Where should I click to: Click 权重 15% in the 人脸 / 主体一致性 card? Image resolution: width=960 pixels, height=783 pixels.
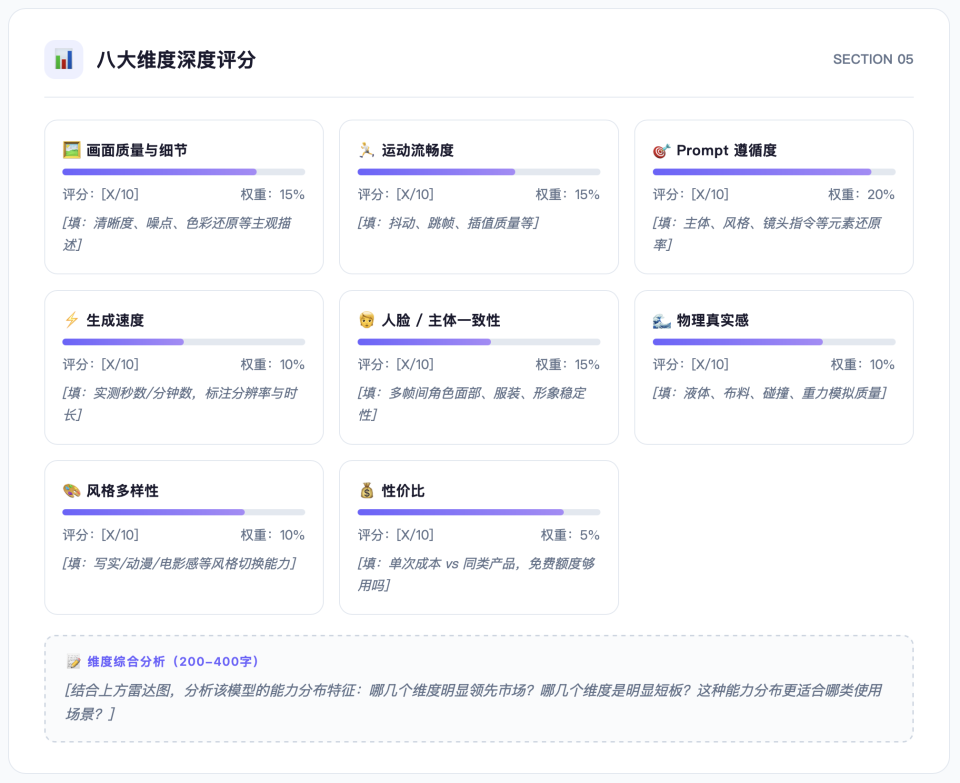pyautogui.click(x=568, y=365)
